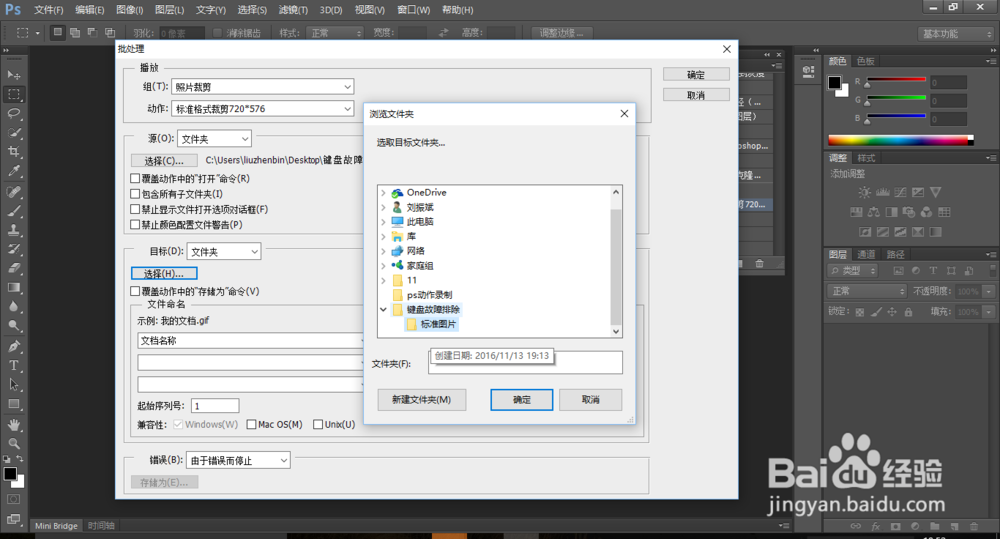This screenshot has height=539, width=1000.
Task: Enable Mac OS(M) compatibility checkbox
Action: (251, 424)
